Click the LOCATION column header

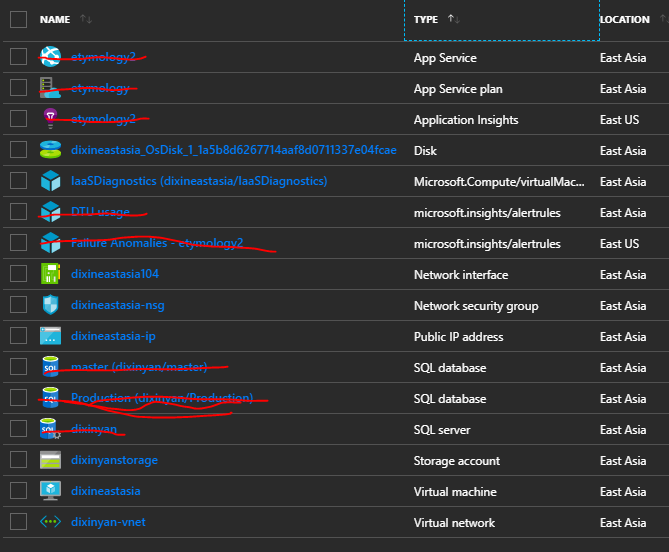click(x=625, y=20)
